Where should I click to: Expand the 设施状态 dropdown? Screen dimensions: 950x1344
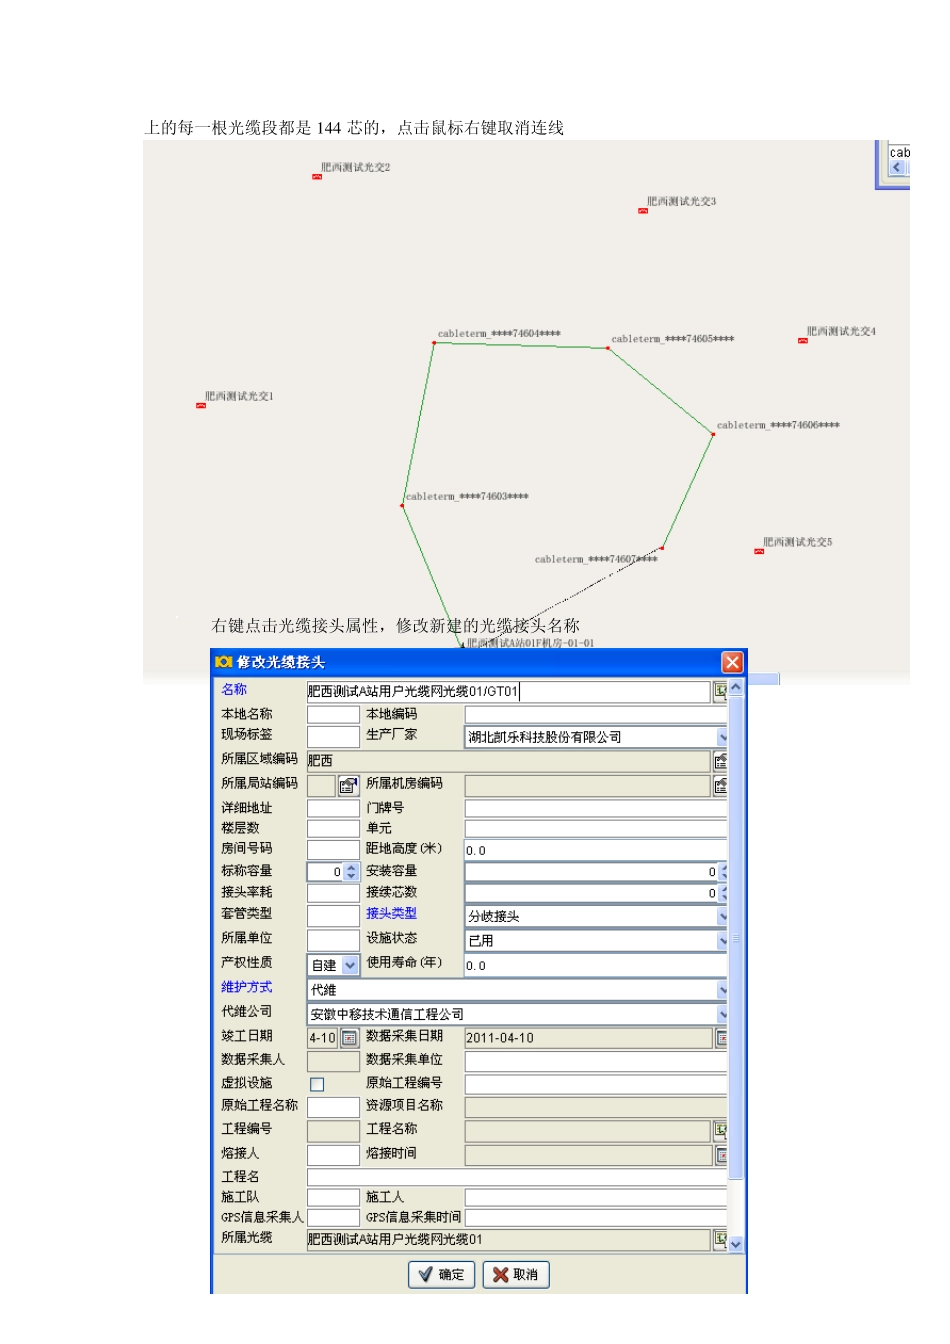[x=721, y=941]
